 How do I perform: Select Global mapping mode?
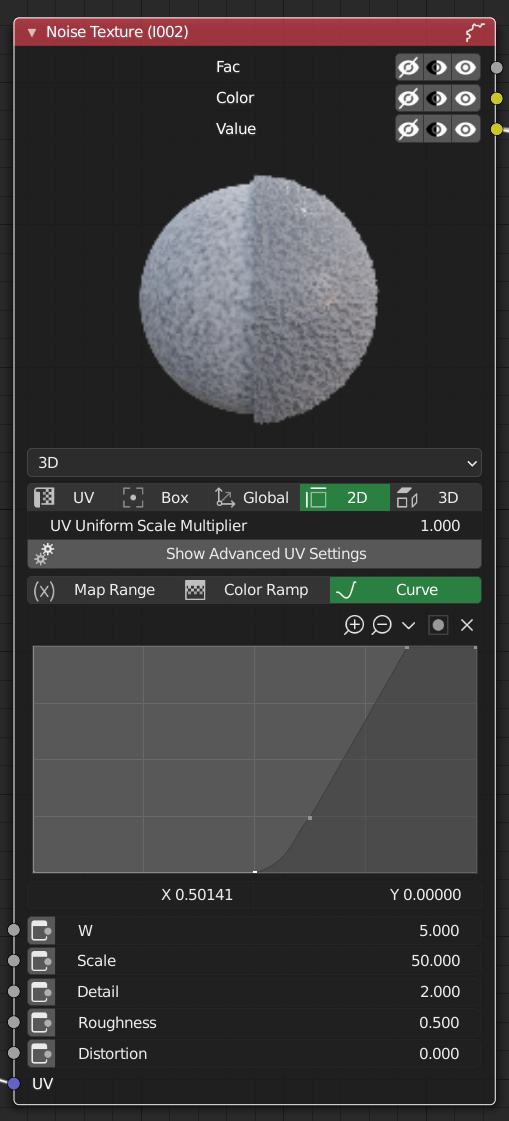254,498
